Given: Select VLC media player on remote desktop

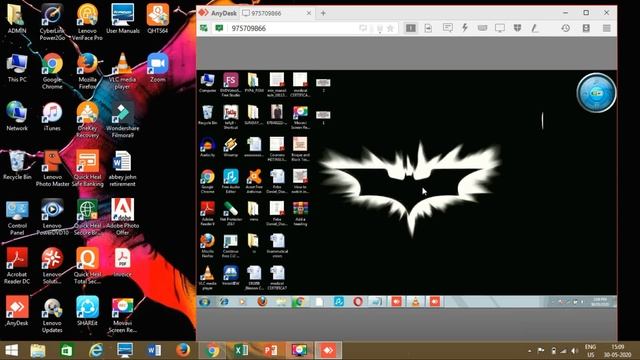Looking at the screenshot, I should coord(207,278).
